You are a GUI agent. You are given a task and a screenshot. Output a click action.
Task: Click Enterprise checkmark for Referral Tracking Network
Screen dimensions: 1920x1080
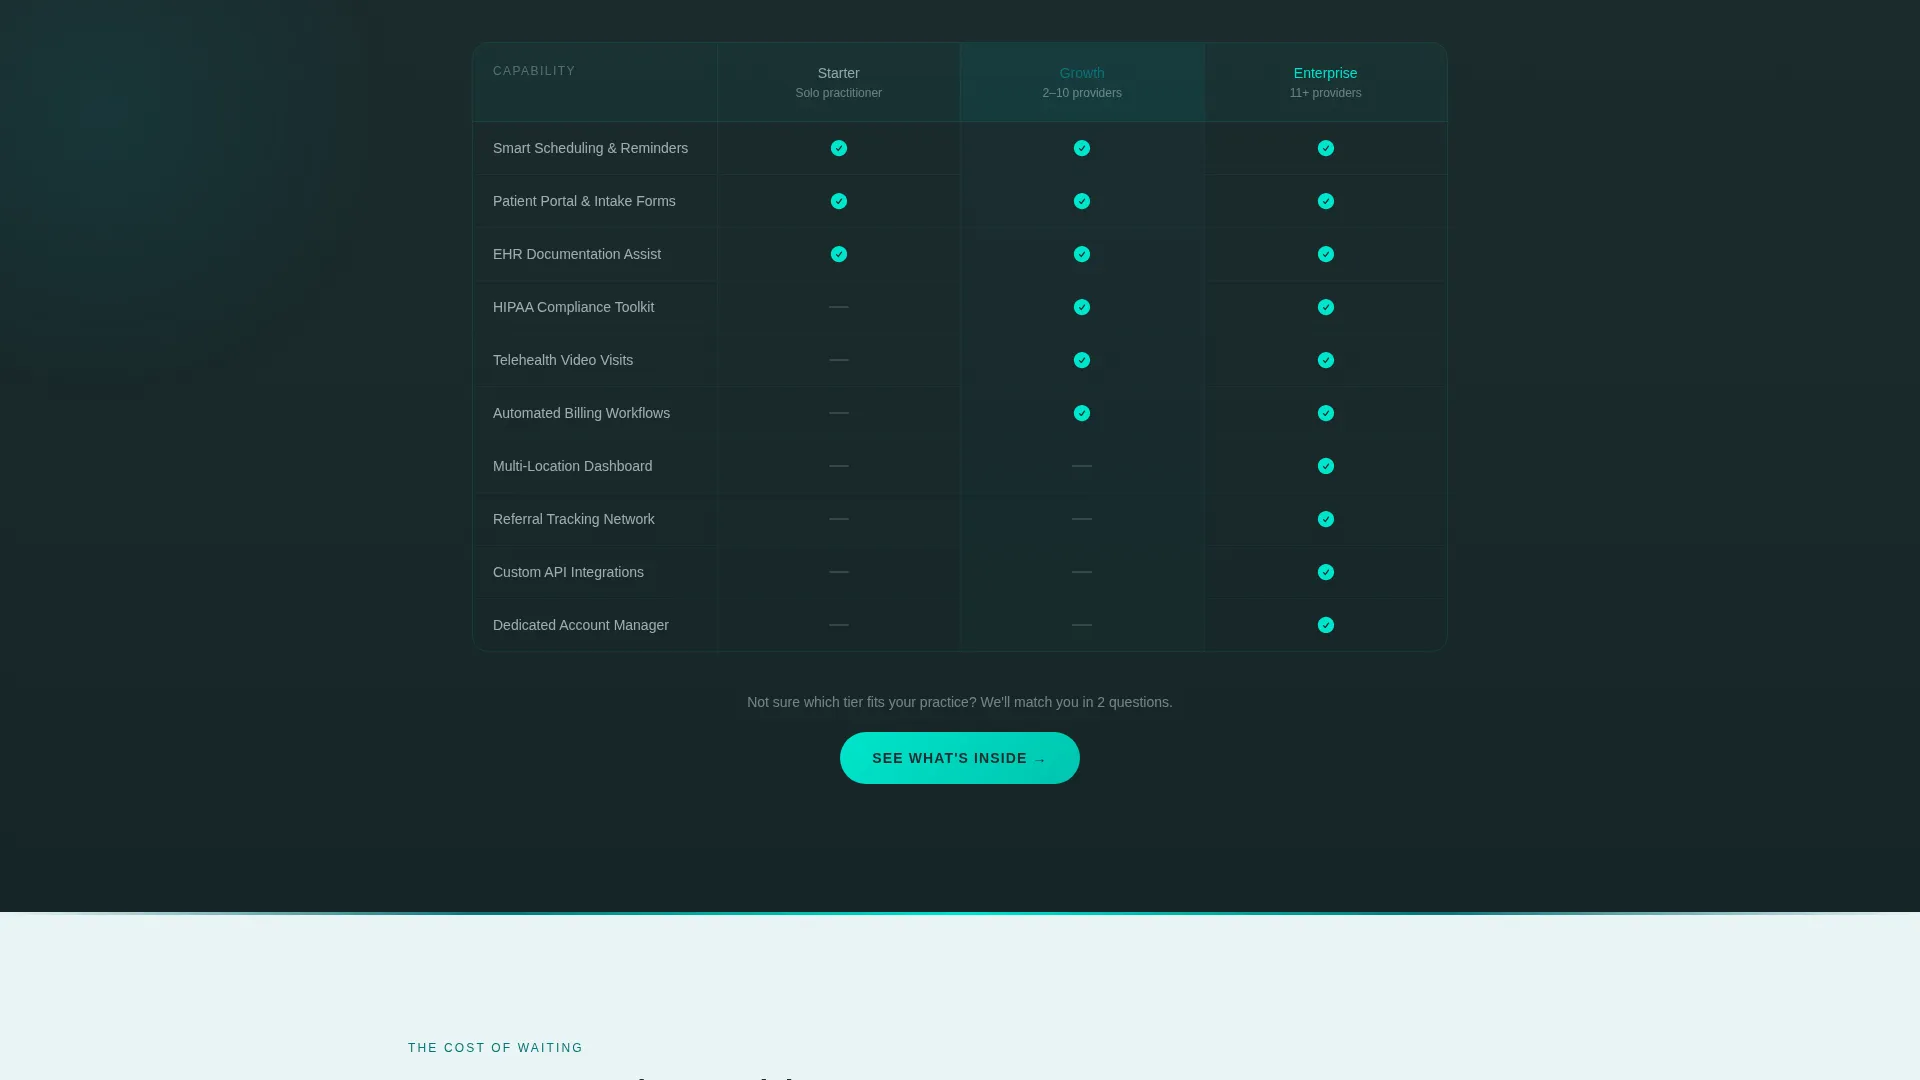click(x=1326, y=519)
